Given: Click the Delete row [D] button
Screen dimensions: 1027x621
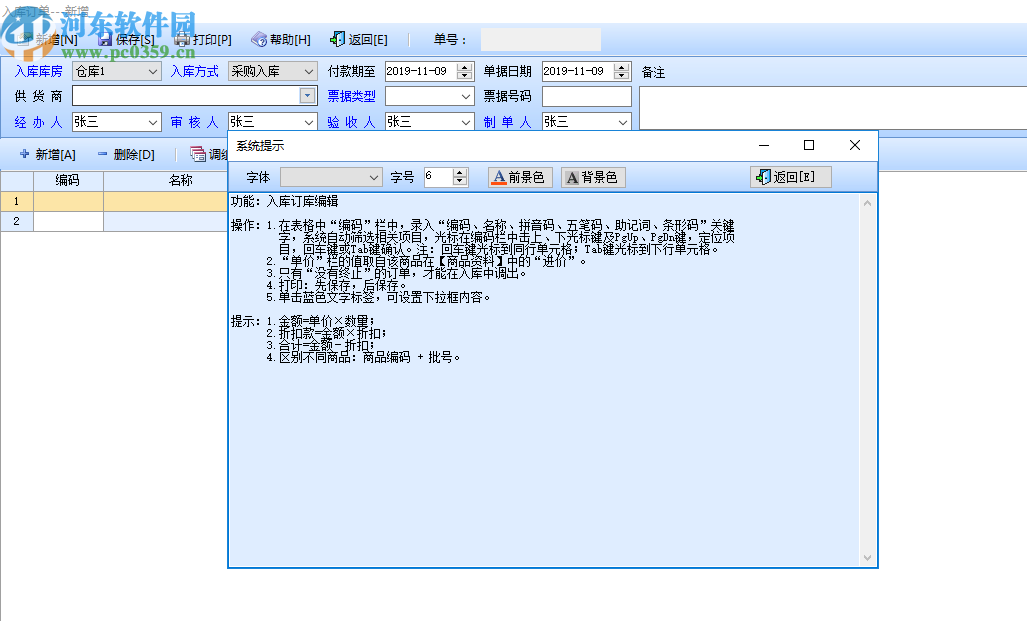Looking at the screenshot, I should [126, 155].
